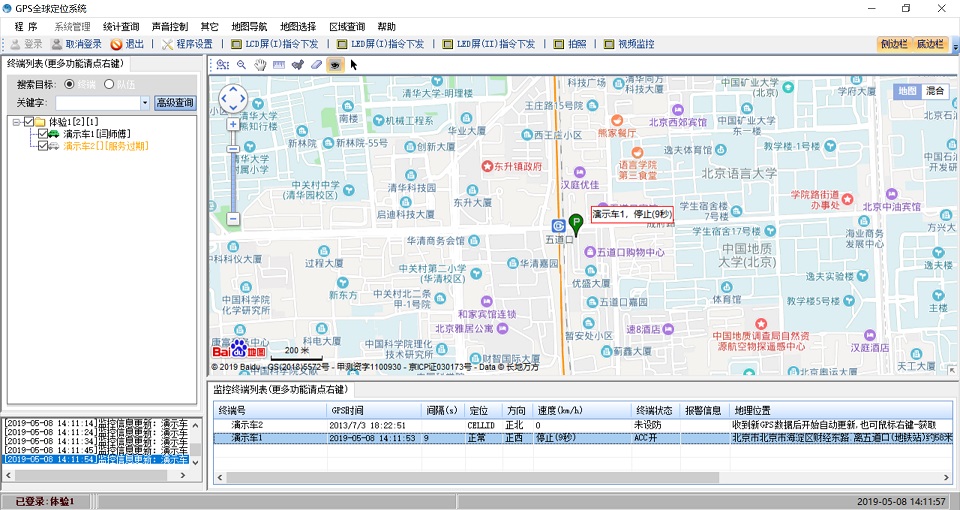Click the 取消登录 toolbar button

point(77,44)
